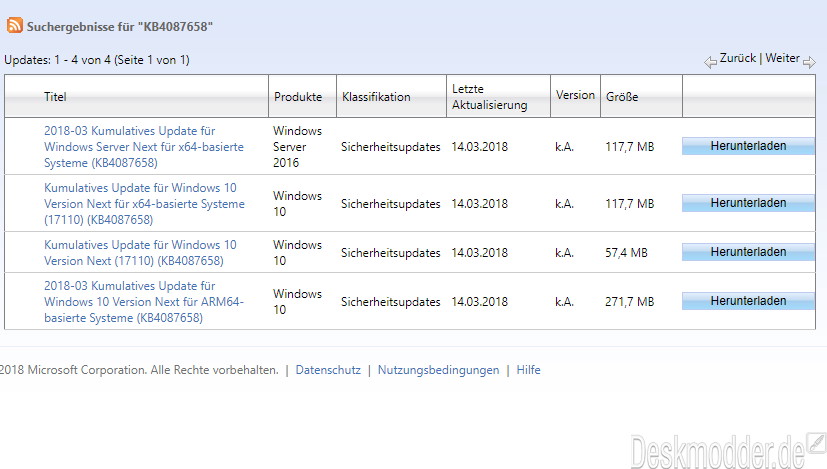Screen dimensions: 827x469
Task: Click the orange RSS feed icon
Action: 15,25
